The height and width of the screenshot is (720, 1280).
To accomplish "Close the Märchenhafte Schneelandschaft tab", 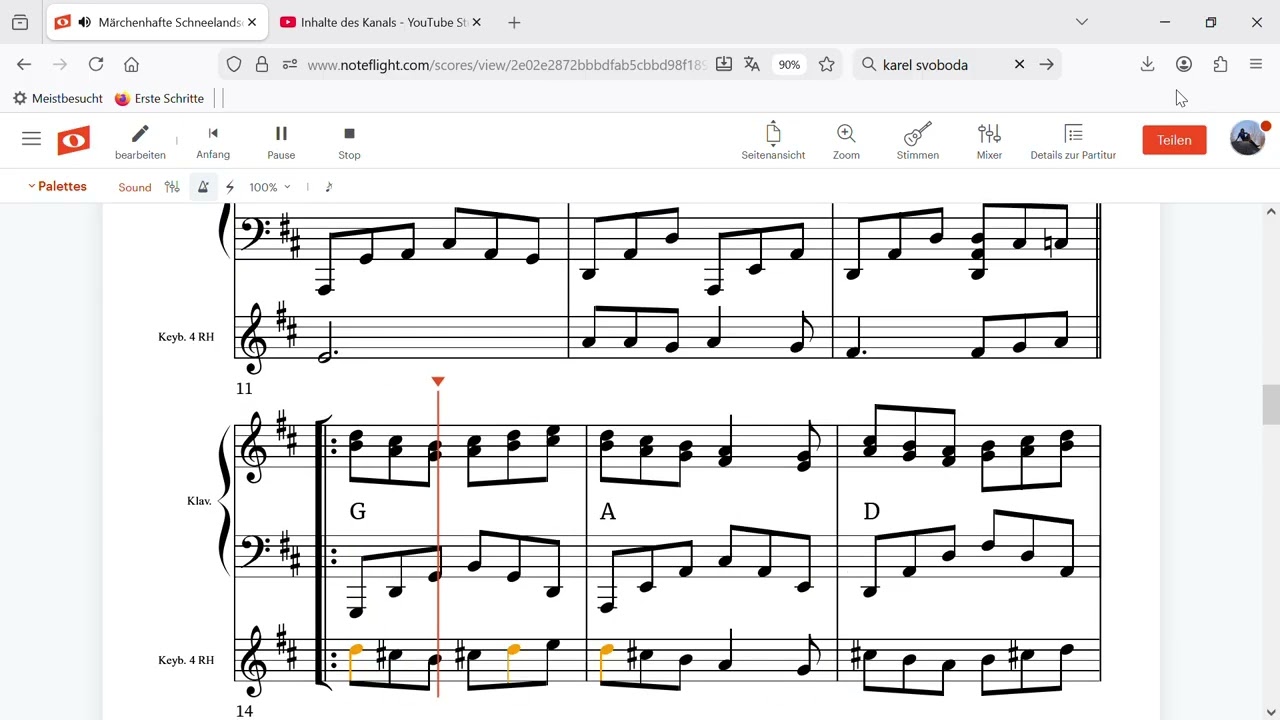I will [x=251, y=22].
